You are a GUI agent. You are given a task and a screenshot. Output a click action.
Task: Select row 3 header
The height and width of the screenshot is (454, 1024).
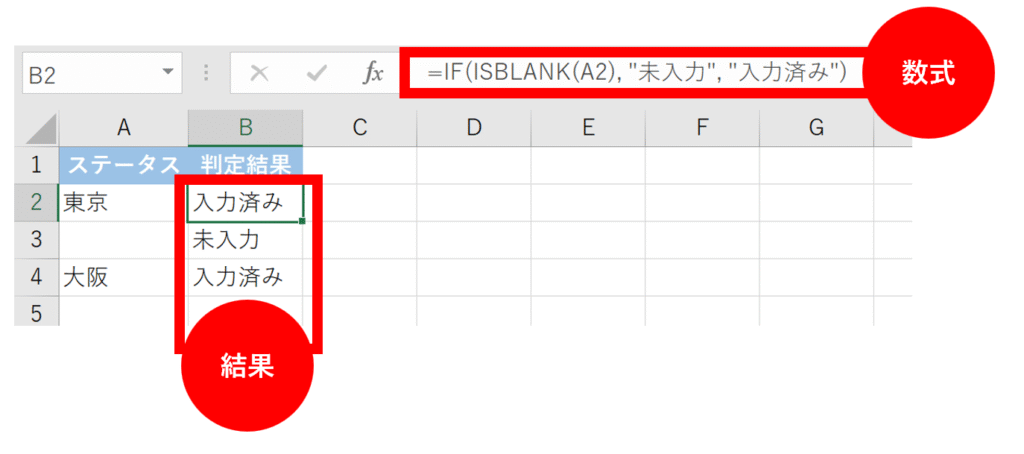(37, 240)
